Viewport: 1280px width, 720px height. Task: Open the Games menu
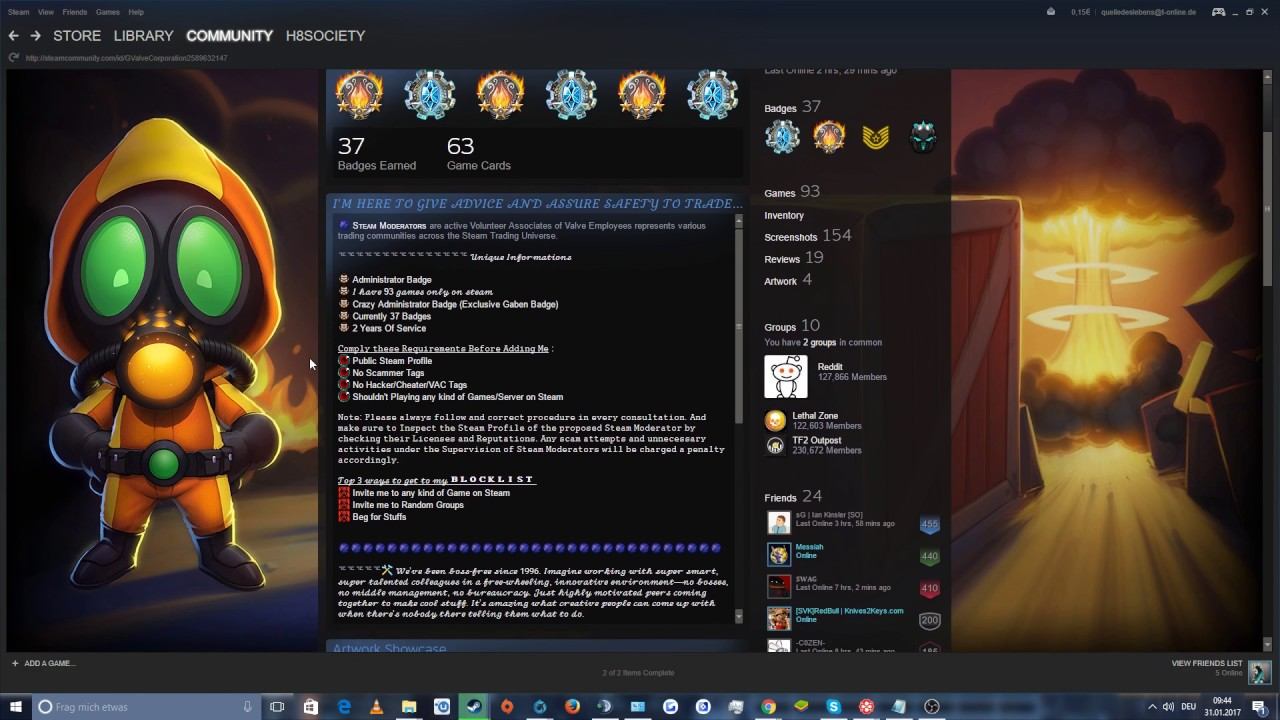pyautogui.click(x=107, y=12)
